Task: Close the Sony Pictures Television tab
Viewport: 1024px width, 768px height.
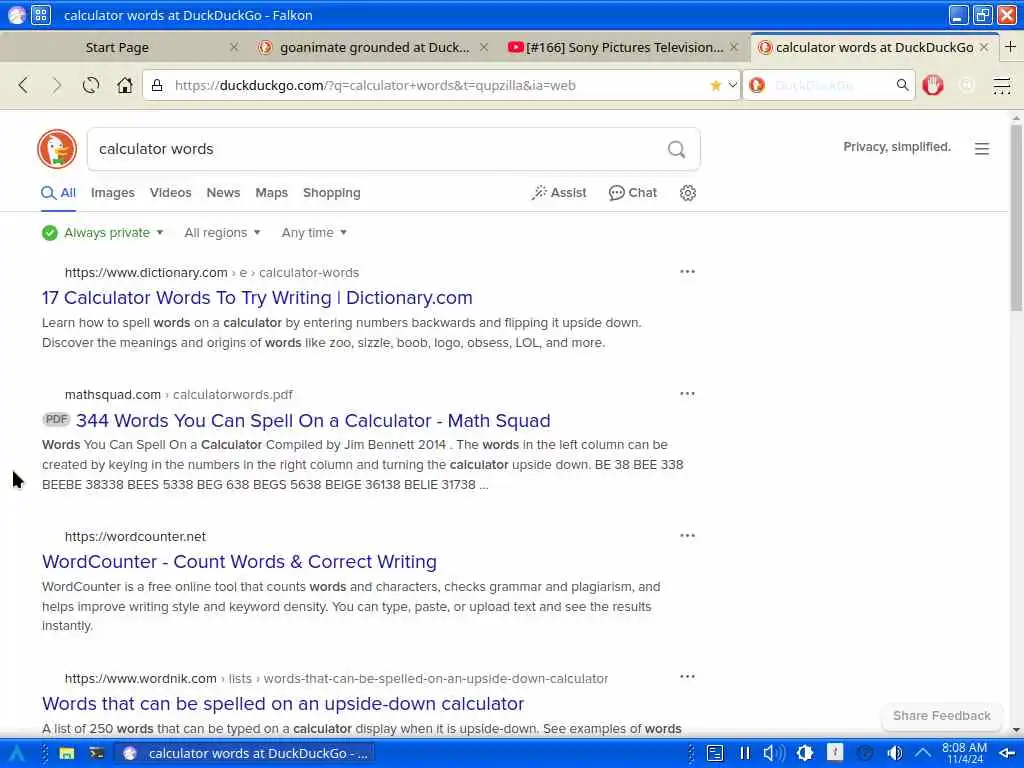Action: [x=734, y=48]
